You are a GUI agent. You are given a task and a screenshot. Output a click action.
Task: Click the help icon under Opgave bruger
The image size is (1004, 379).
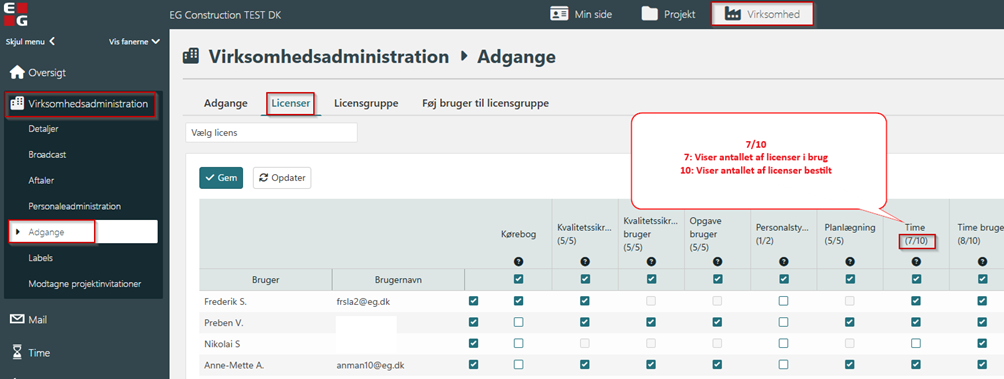pyautogui.click(x=717, y=261)
